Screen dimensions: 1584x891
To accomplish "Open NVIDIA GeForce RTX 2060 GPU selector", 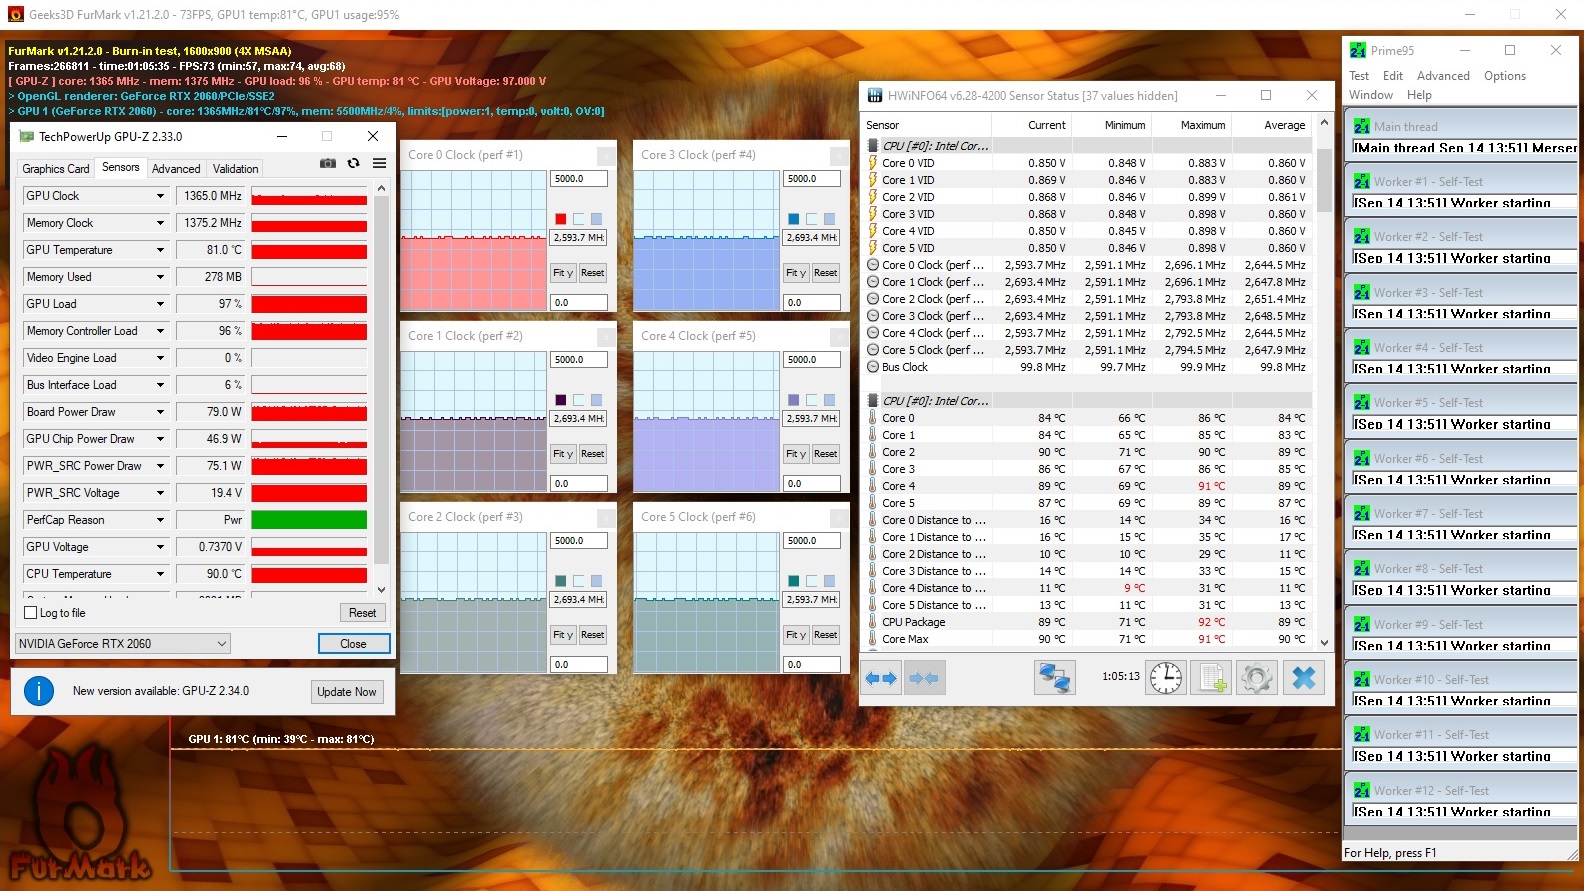I will point(123,644).
